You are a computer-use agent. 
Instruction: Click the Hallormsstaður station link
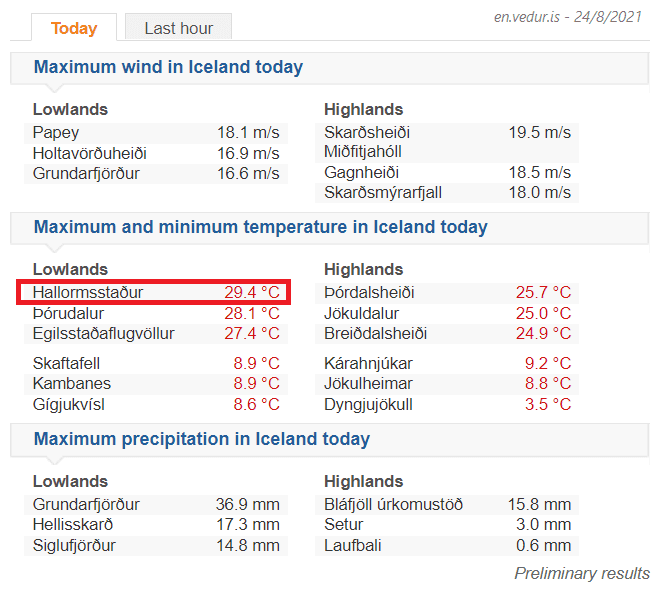tap(88, 293)
